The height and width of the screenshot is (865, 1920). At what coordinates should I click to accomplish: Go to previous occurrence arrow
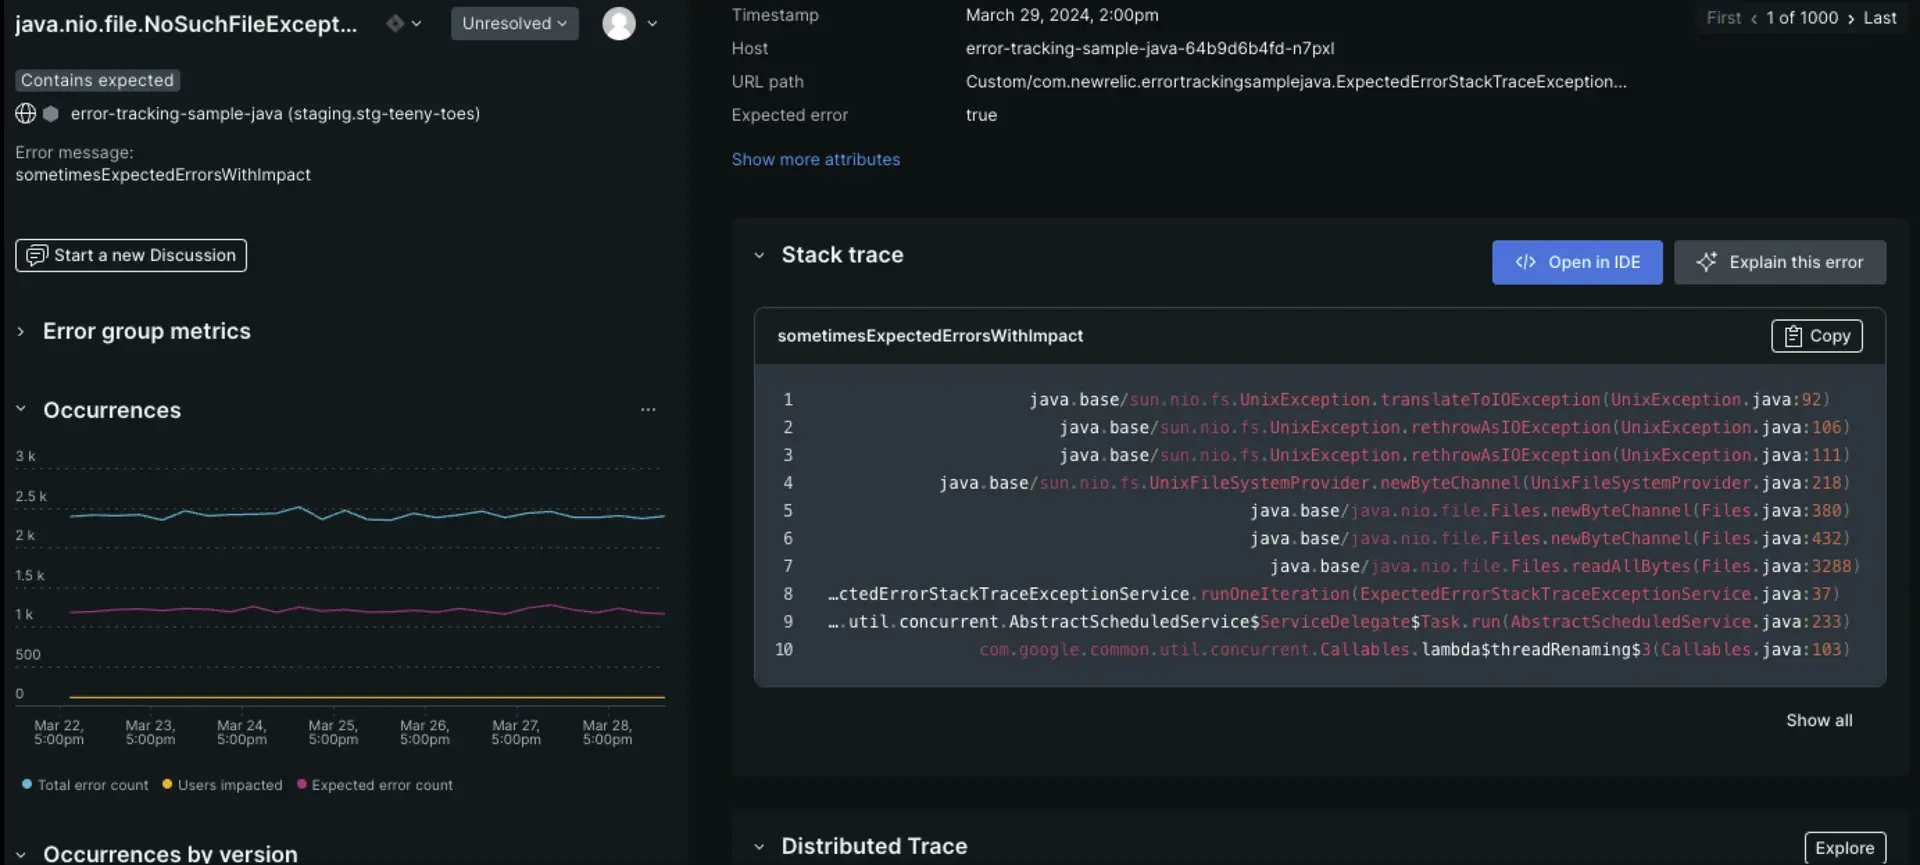click(x=1753, y=18)
